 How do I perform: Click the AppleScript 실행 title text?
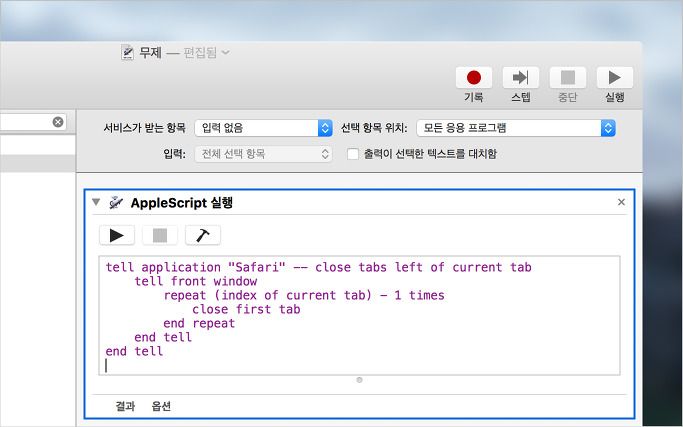[x=182, y=203]
